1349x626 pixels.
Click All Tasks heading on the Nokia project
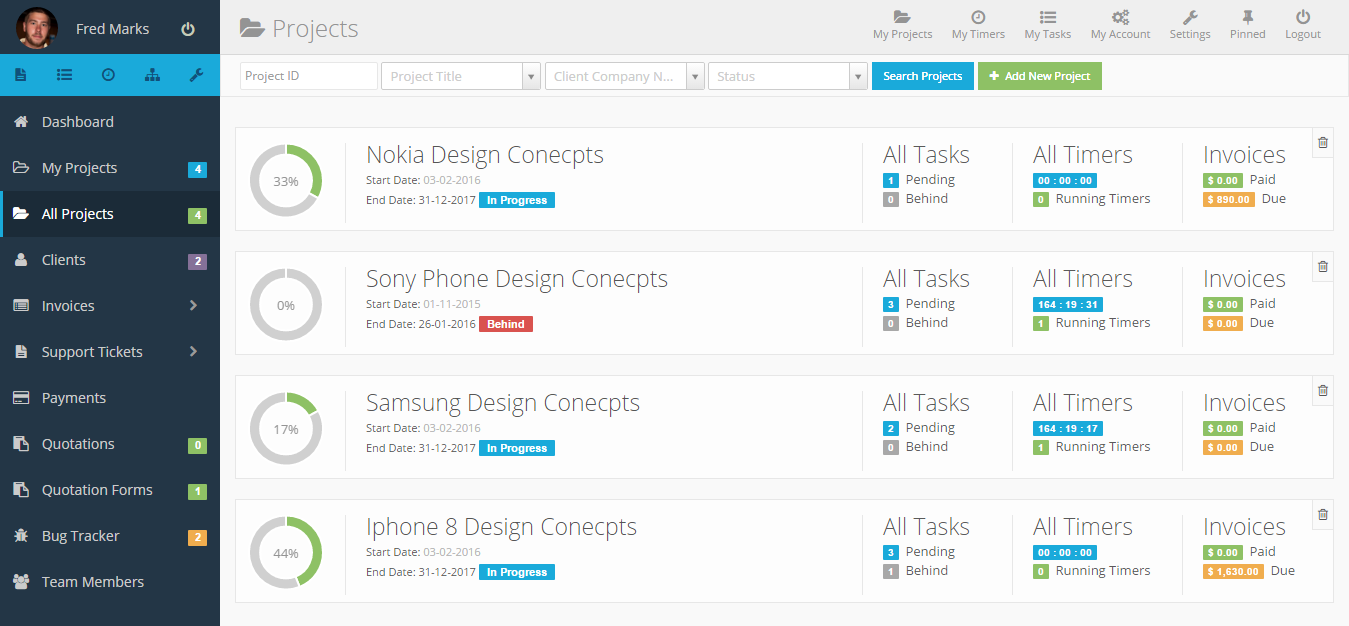[x=926, y=155]
